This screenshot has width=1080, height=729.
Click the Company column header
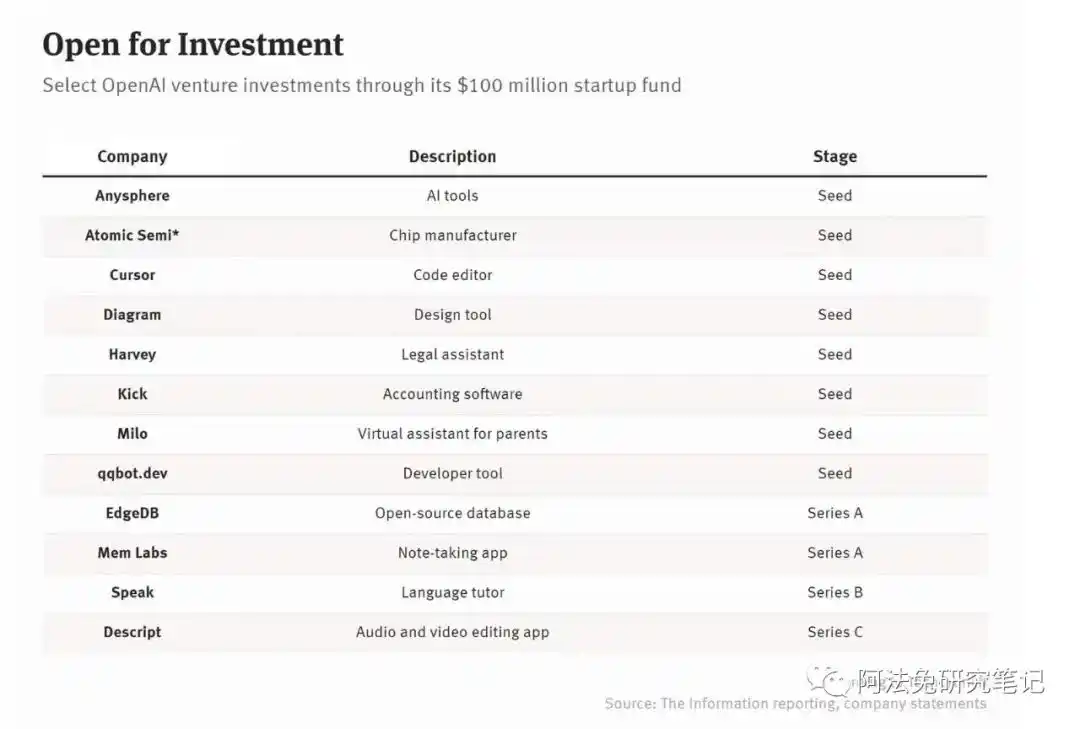tap(132, 156)
